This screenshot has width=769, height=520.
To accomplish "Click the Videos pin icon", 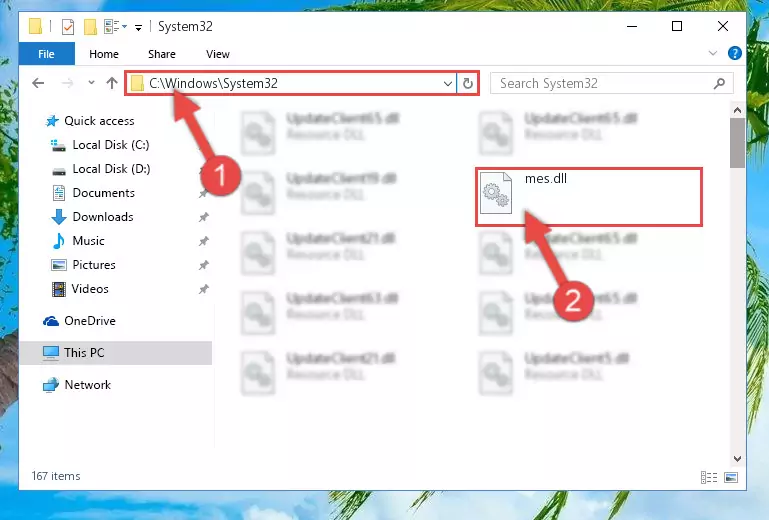I will coord(204,289).
